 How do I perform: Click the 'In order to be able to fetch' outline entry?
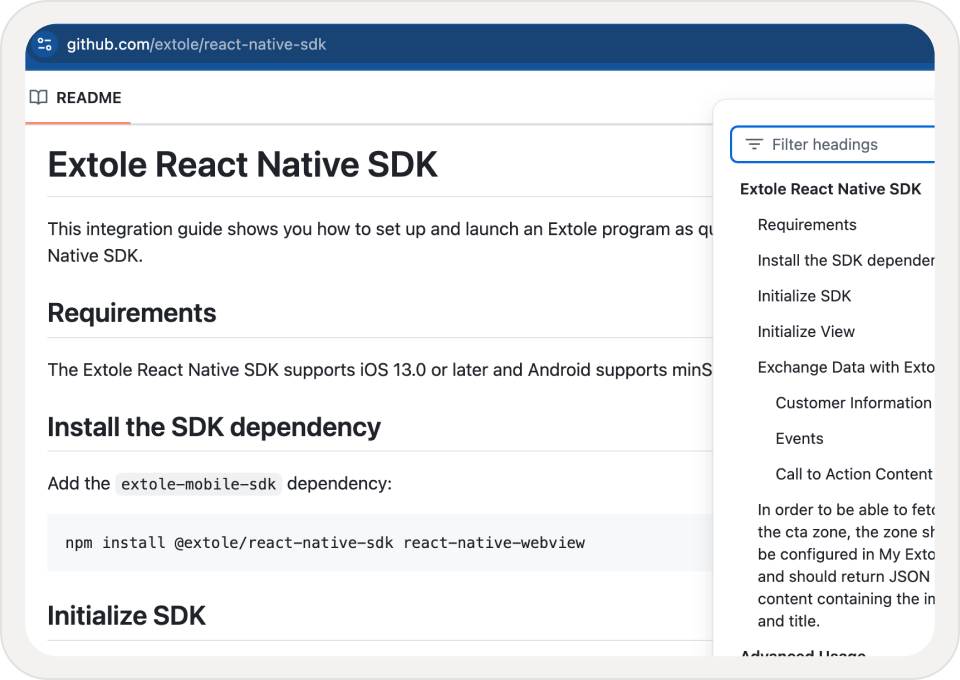846,565
